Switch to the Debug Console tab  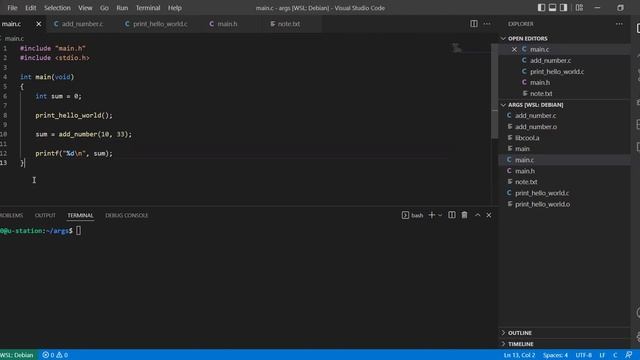pyautogui.click(x=127, y=216)
